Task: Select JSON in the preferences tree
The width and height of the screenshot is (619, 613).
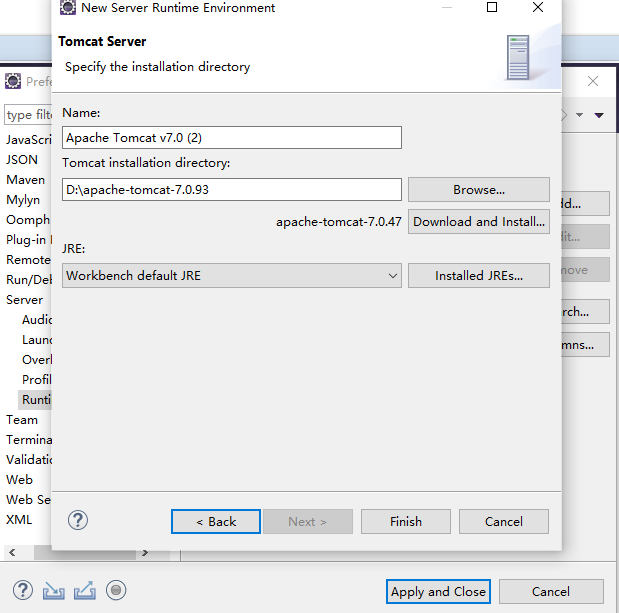Action: 22,159
